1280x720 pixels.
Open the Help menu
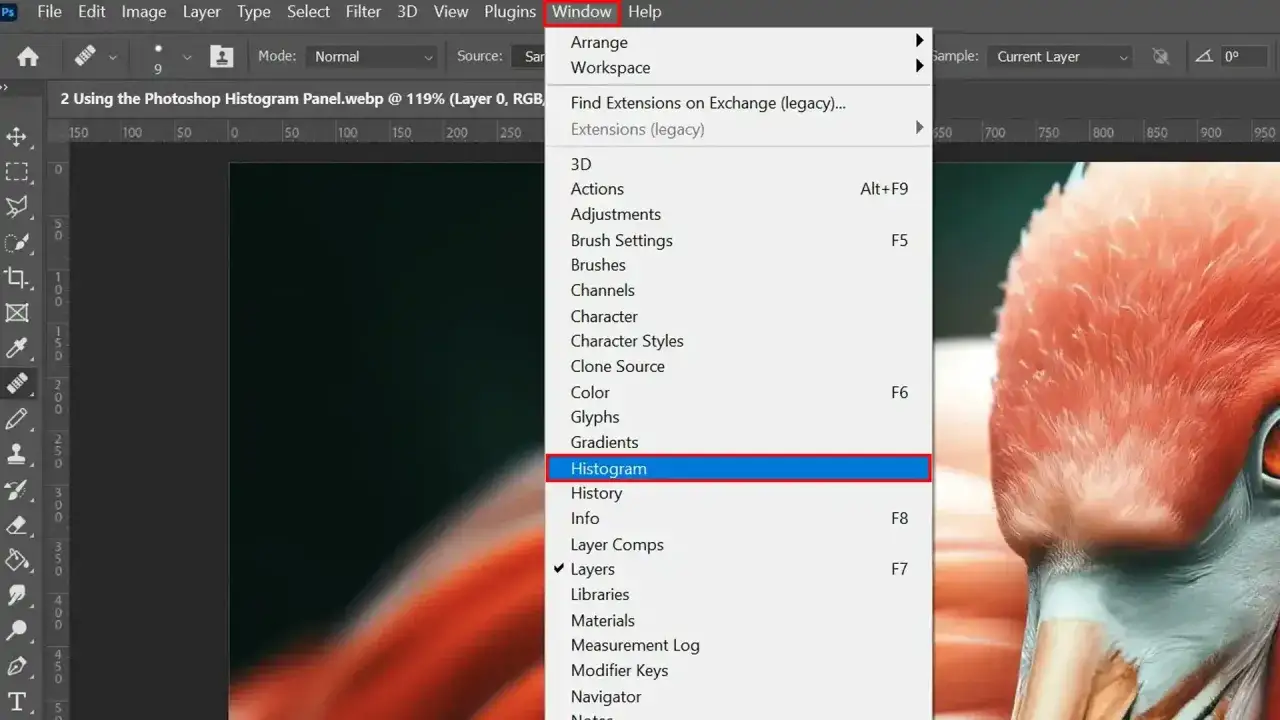pyautogui.click(x=645, y=12)
